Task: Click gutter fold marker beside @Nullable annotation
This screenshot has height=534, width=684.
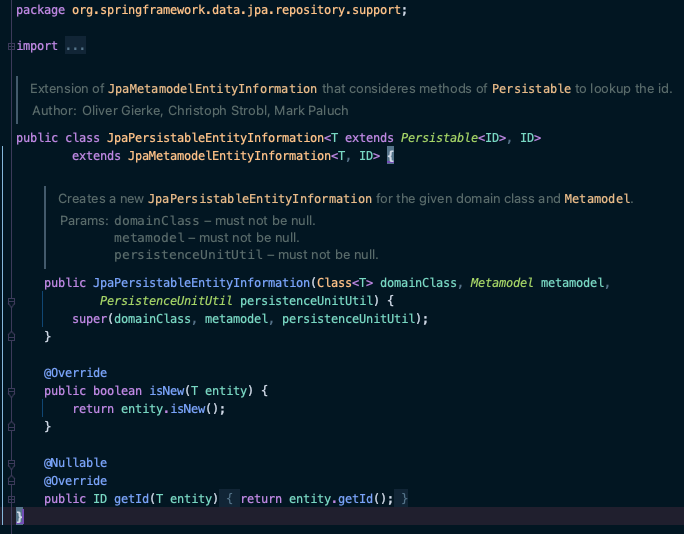Action: [x=12, y=463]
